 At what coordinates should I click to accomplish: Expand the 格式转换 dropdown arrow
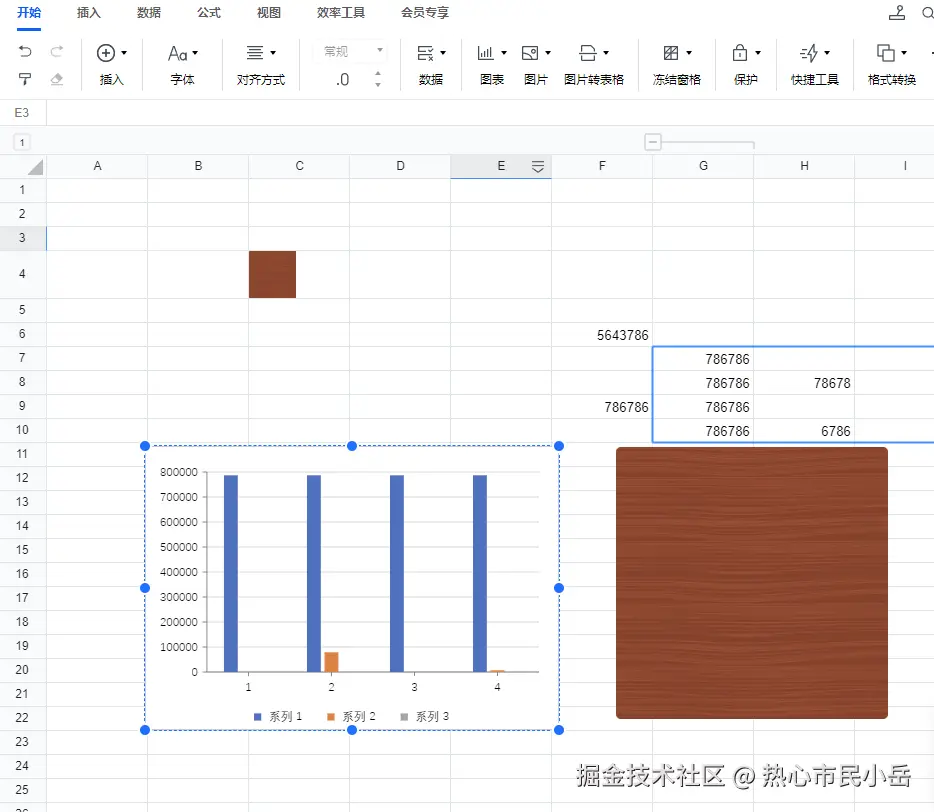tap(904, 53)
